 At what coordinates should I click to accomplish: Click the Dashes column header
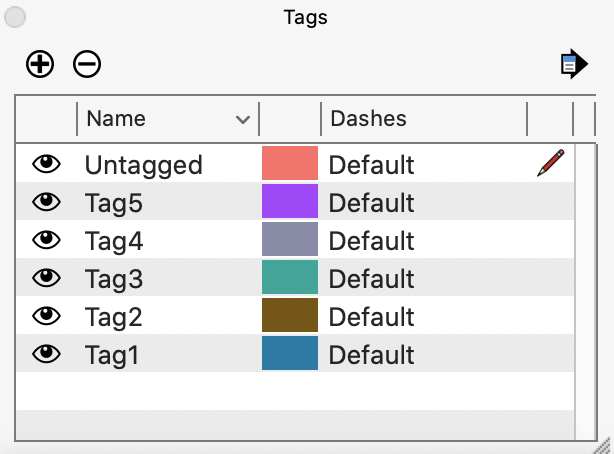click(369, 119)
